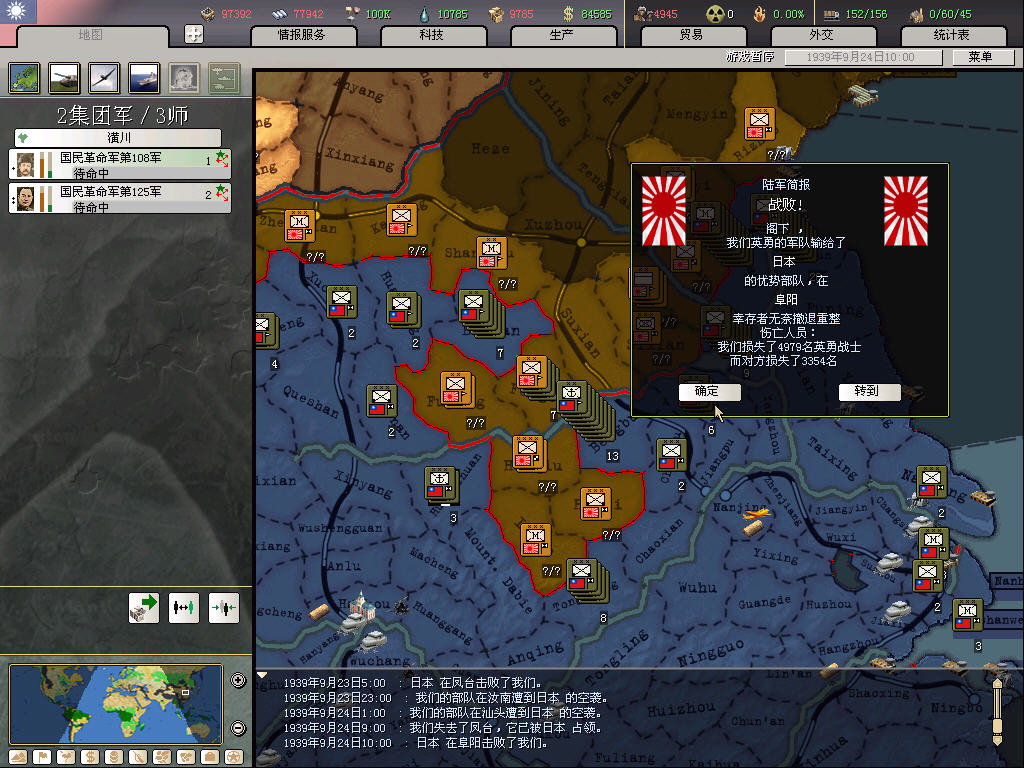Switch to economic map mode dollar icon
Image resolution: width=1024 pixels, height=768 pixels.
click(90, 757)
